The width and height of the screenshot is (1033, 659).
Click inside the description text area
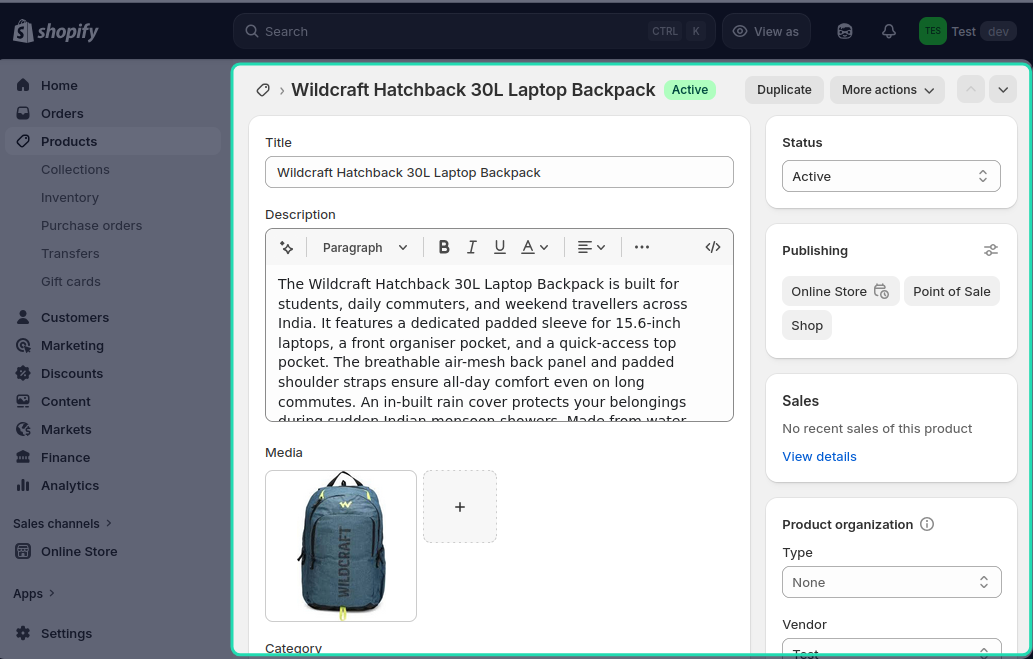click(x=499, y=343)
